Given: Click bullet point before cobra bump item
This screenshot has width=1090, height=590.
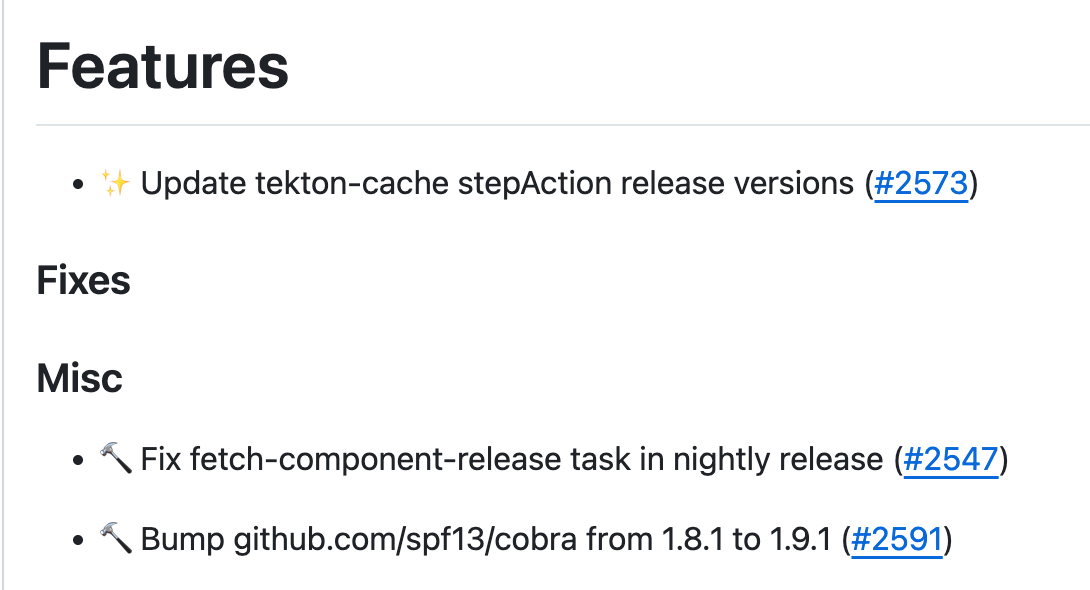Looking at the screenshot, I should (x=78, y=542).
